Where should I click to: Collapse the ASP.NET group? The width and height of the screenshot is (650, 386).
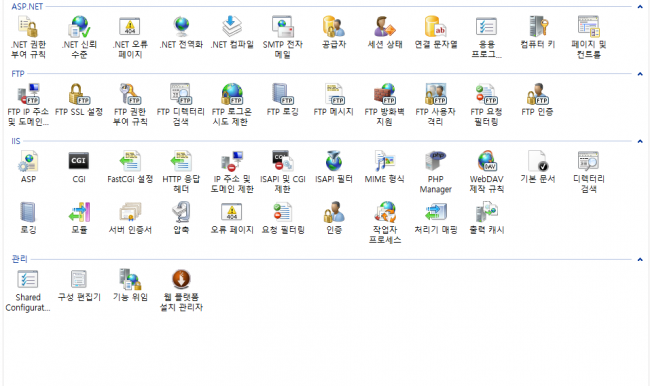(640, 7)
